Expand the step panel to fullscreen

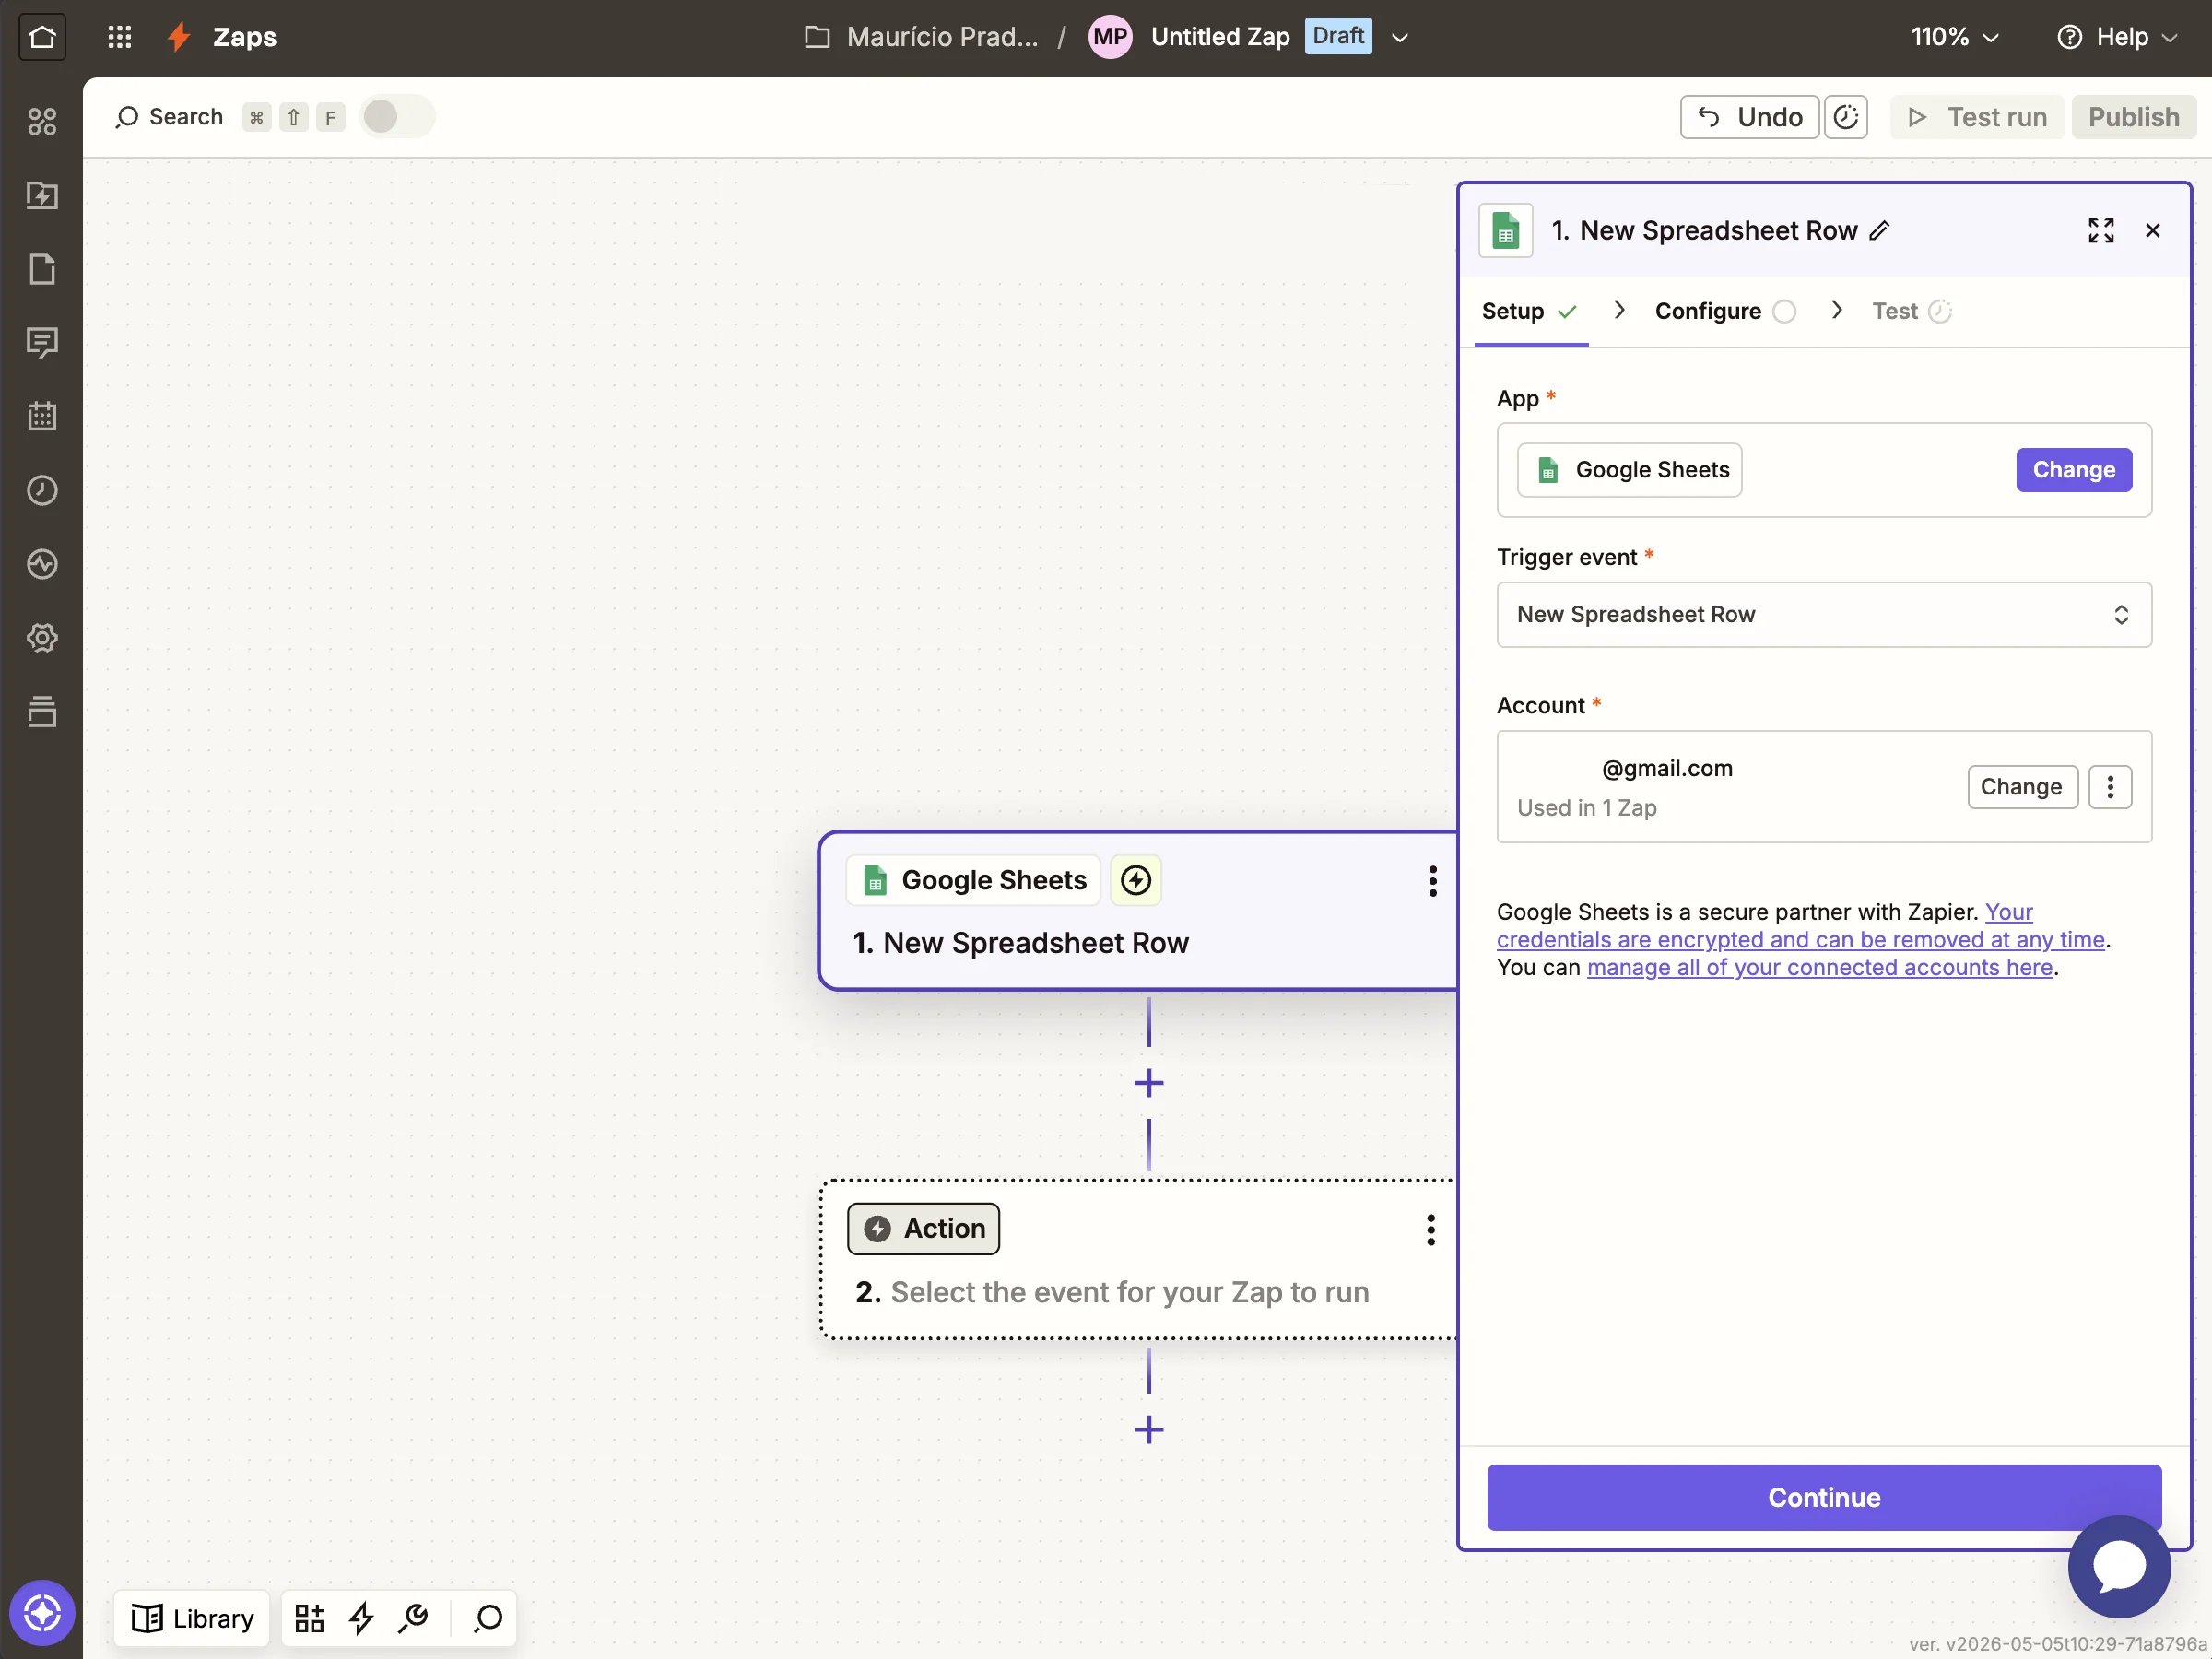[2100, 231]
